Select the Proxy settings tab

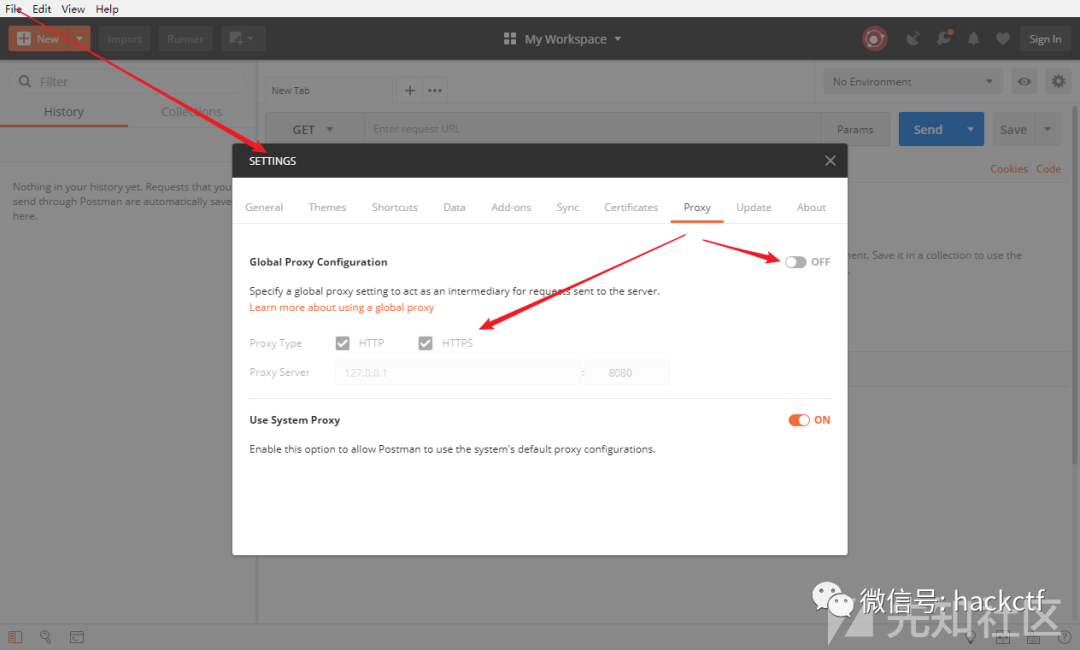697,207
